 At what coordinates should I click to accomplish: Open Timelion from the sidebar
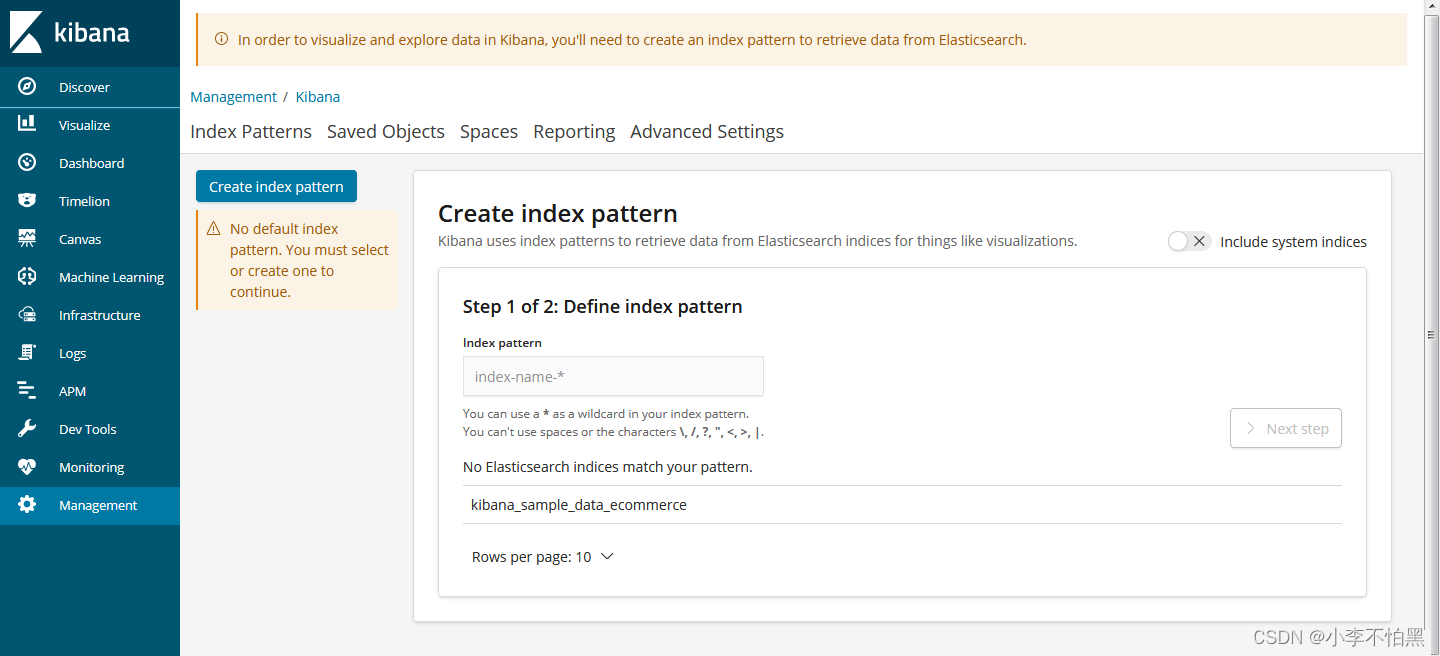pos(90,201)
